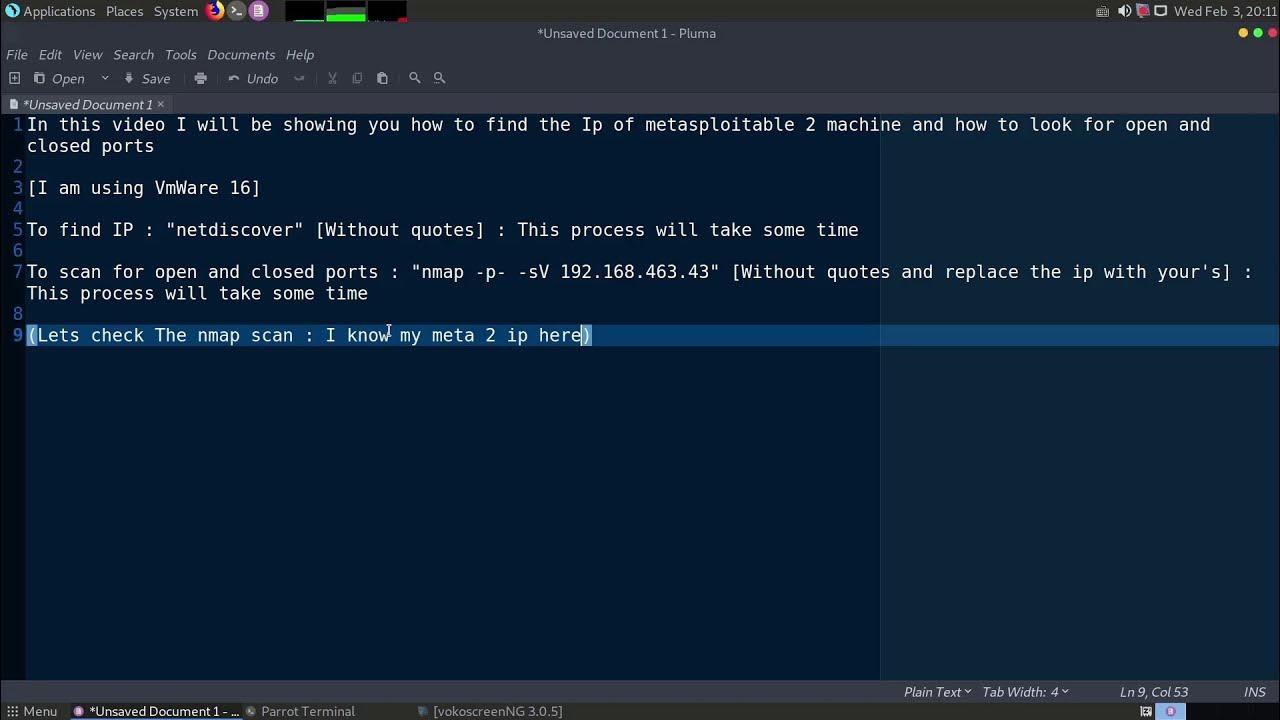The image size is (1280, 720).
Task: Maximize the Pluma window with green button
Action: 1258,33
